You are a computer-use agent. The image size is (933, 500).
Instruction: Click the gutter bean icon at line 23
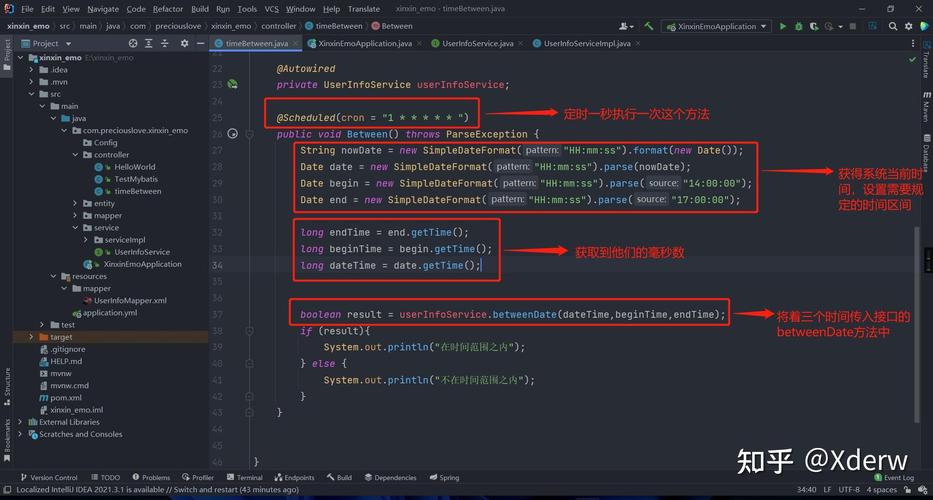pos(233,85)
